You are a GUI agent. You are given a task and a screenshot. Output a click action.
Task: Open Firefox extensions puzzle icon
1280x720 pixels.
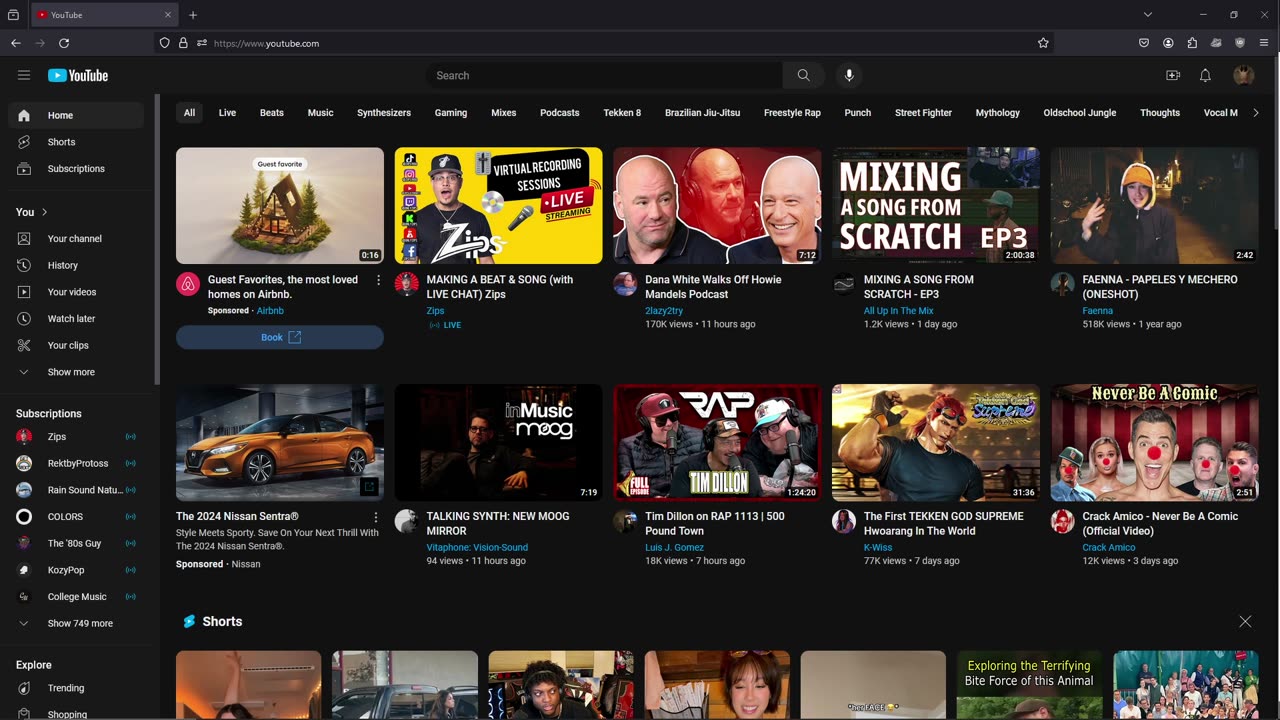(x=1192, y=43)
